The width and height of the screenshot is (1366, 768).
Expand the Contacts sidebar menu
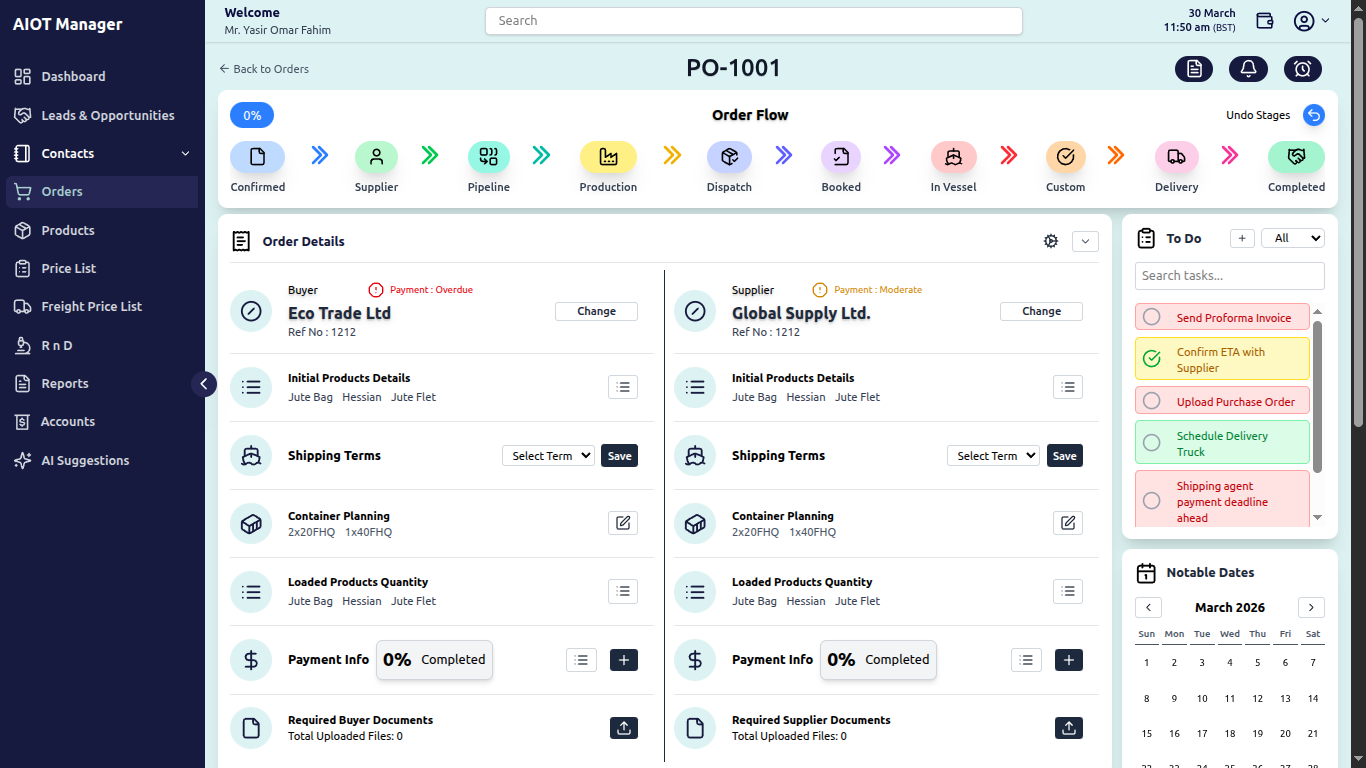[x=102, y=153]
